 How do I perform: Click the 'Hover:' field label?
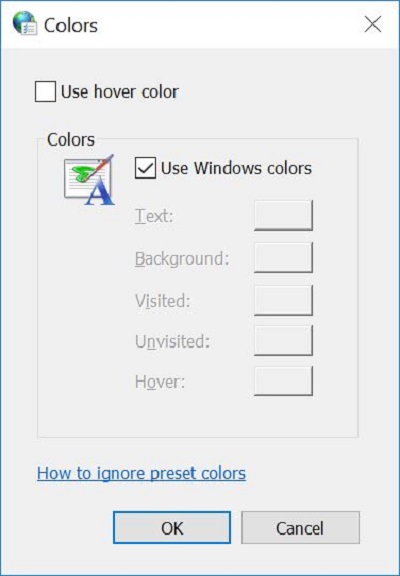160,382
